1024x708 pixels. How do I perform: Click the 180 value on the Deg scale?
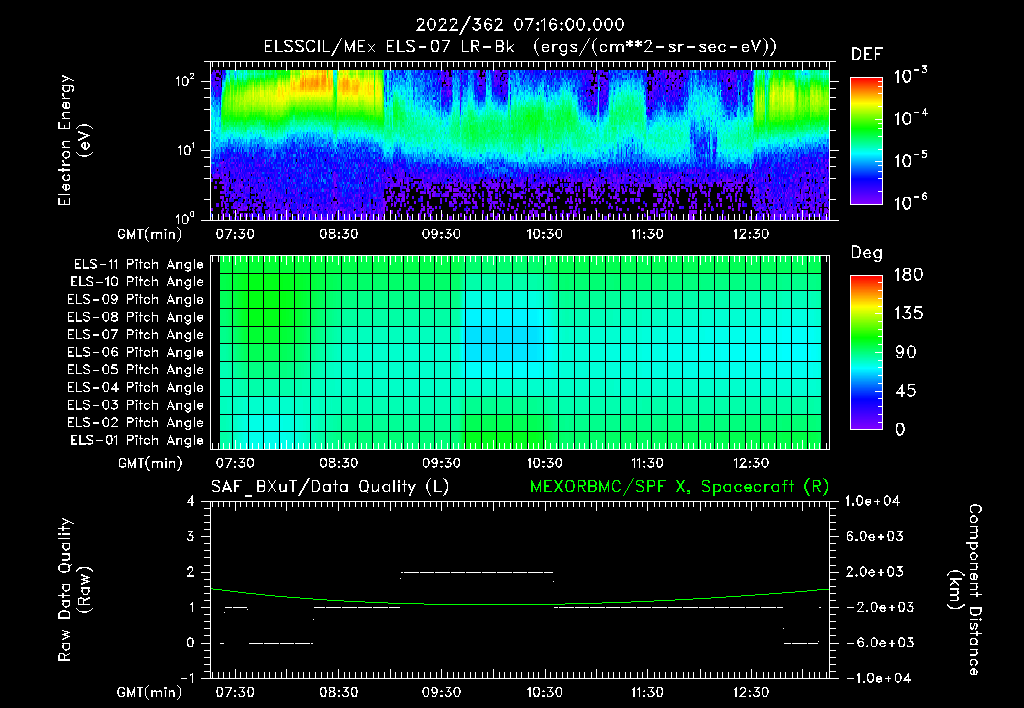908,274
